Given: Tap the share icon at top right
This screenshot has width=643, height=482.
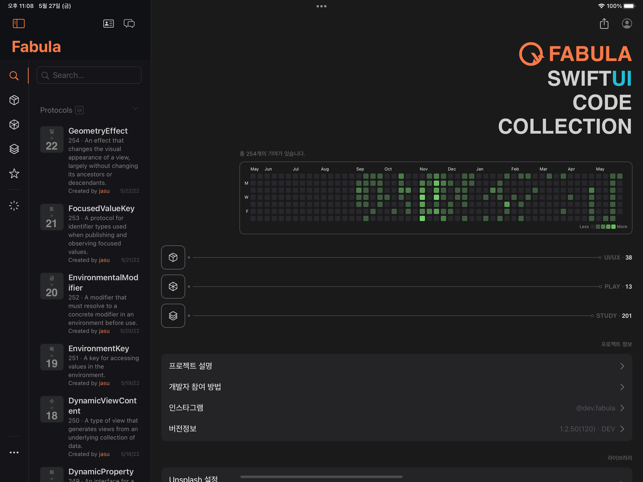Looking at the screenshot, I should (x=604, y=23).
